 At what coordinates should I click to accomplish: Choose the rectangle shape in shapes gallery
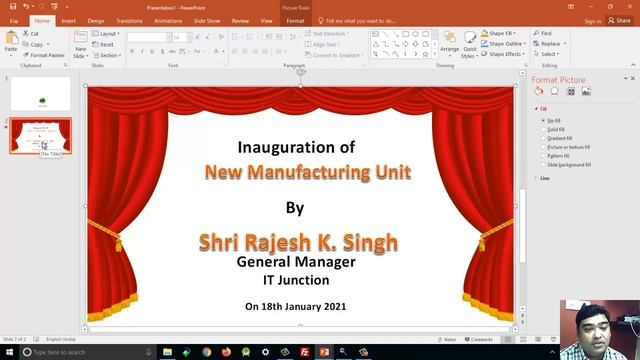[405, 34]
